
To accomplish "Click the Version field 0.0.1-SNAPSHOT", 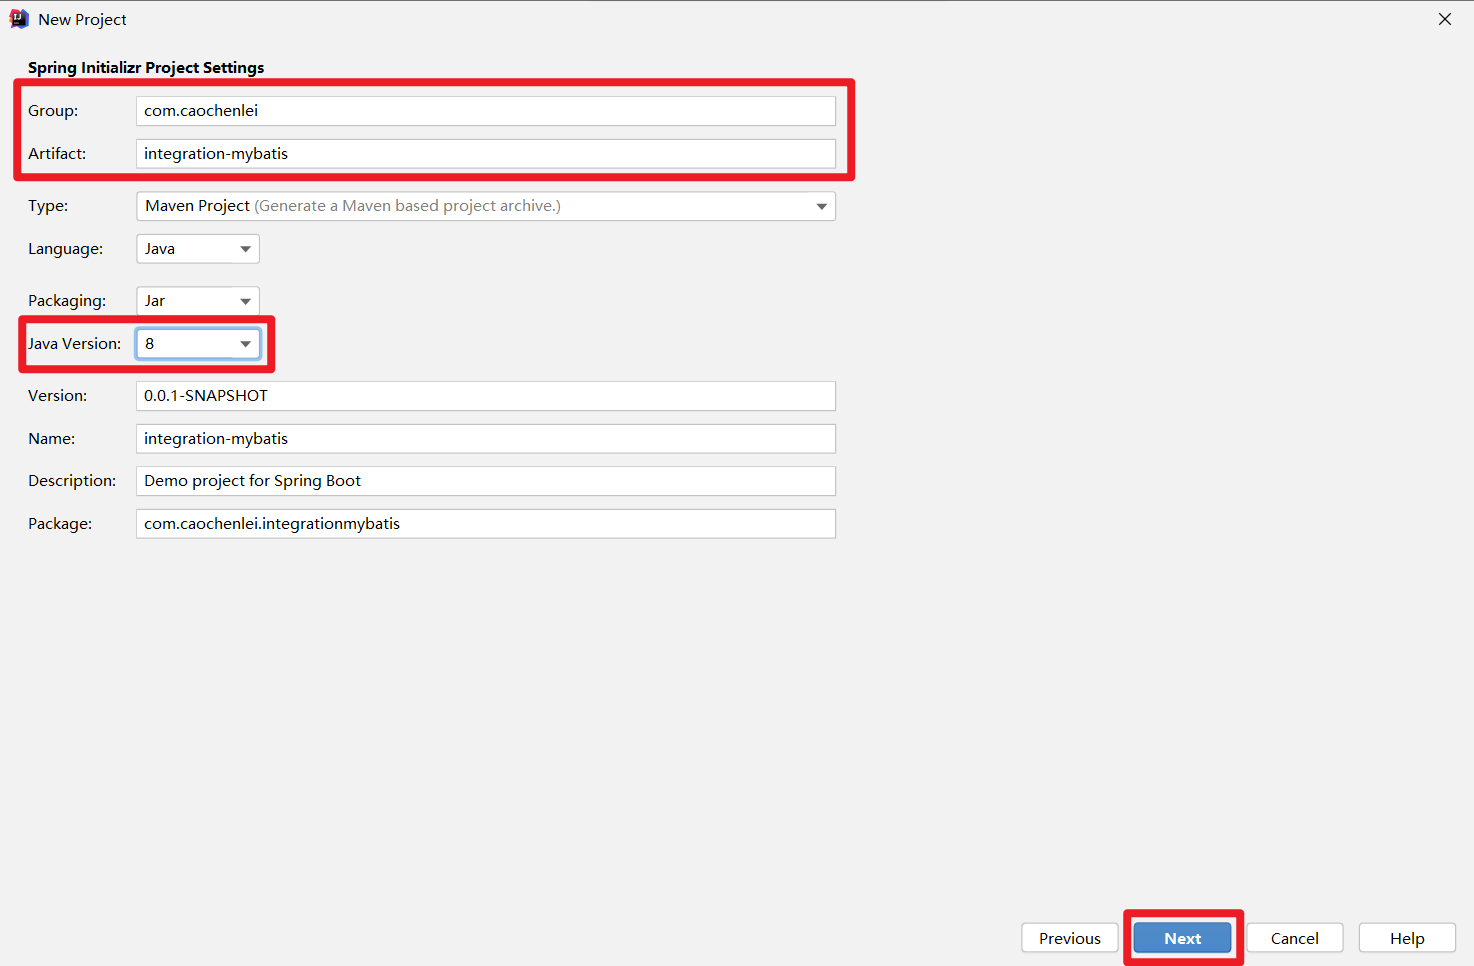I will coord(486,396).
